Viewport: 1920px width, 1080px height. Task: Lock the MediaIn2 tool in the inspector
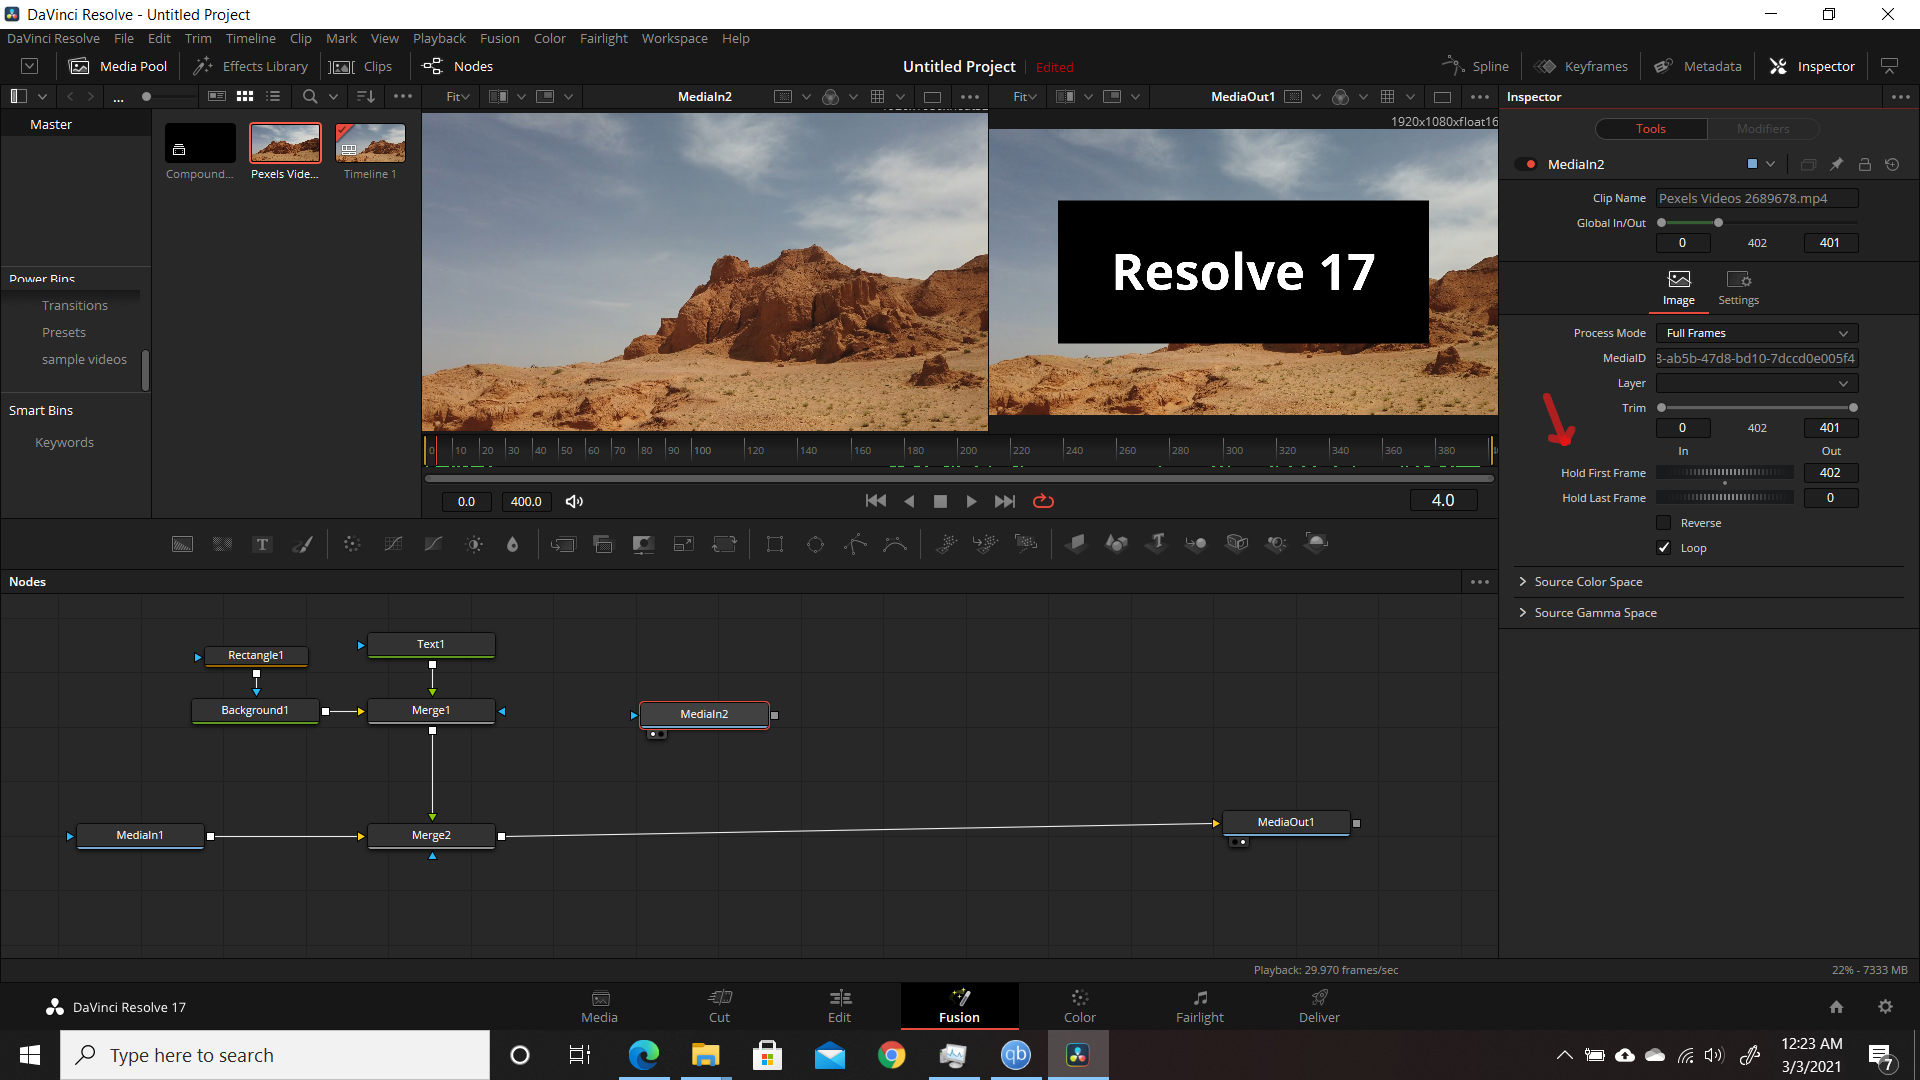coord(1865,164)
